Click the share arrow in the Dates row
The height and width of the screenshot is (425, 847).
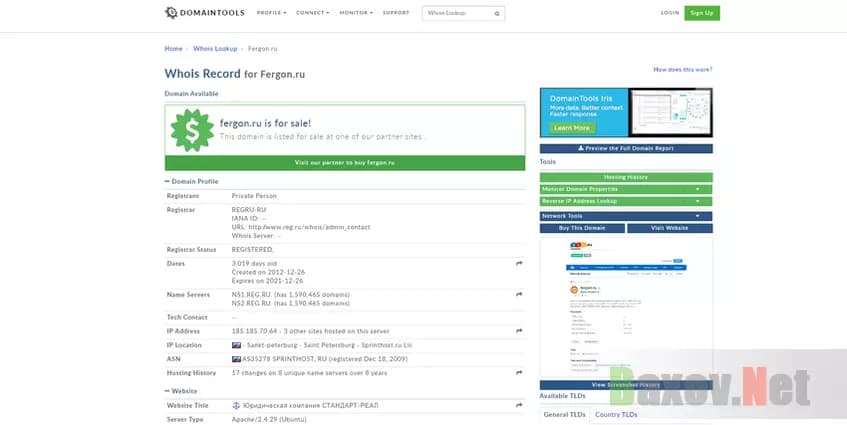tap(519, 263)
